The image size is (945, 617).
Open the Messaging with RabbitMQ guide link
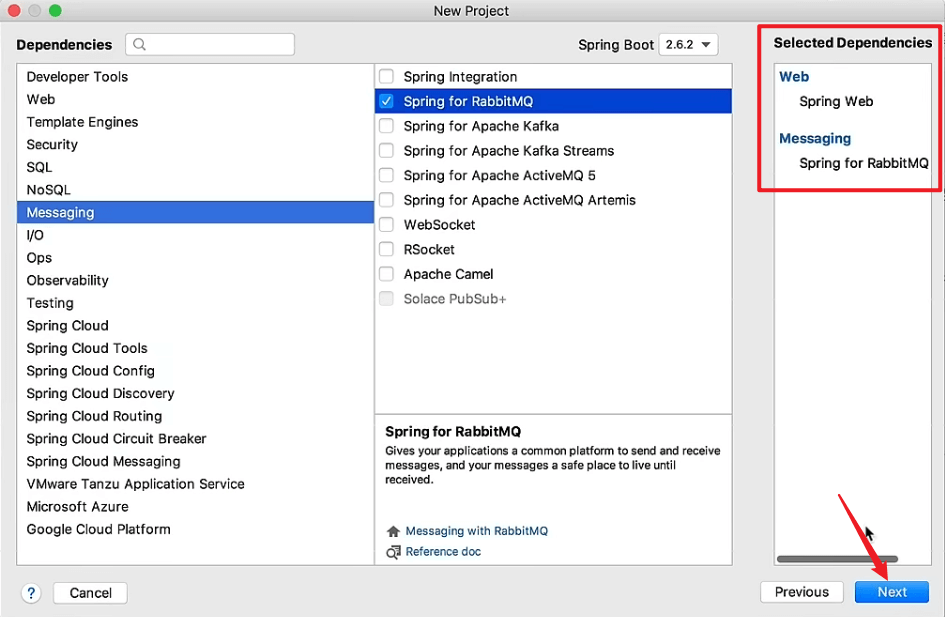(x=476, y=531)
